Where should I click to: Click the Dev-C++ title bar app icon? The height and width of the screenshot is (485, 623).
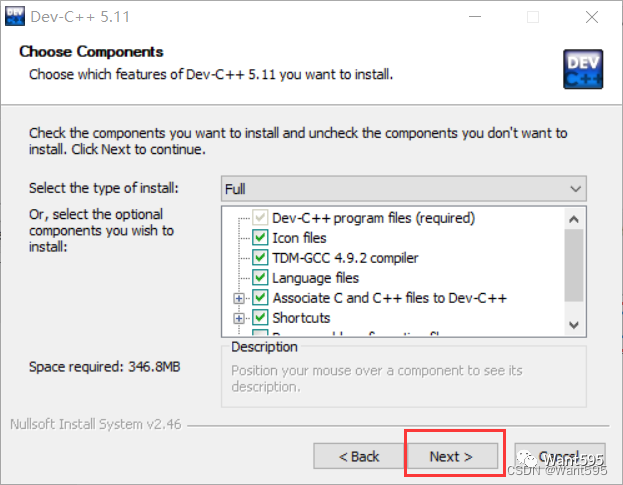pos(15,16)
